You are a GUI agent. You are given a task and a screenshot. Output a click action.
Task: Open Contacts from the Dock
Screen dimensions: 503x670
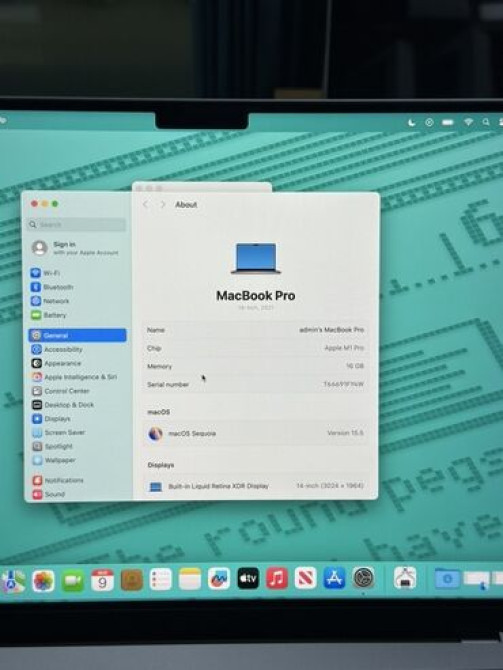[132, 580]
